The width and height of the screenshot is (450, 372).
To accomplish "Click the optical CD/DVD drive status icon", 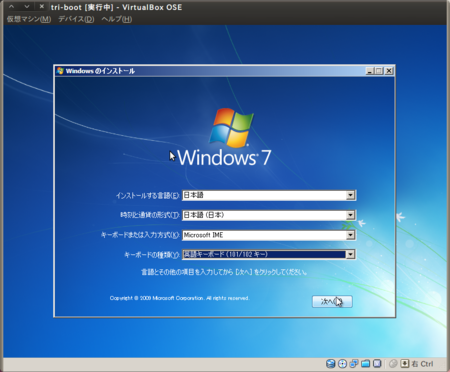I will pos(342,363).
